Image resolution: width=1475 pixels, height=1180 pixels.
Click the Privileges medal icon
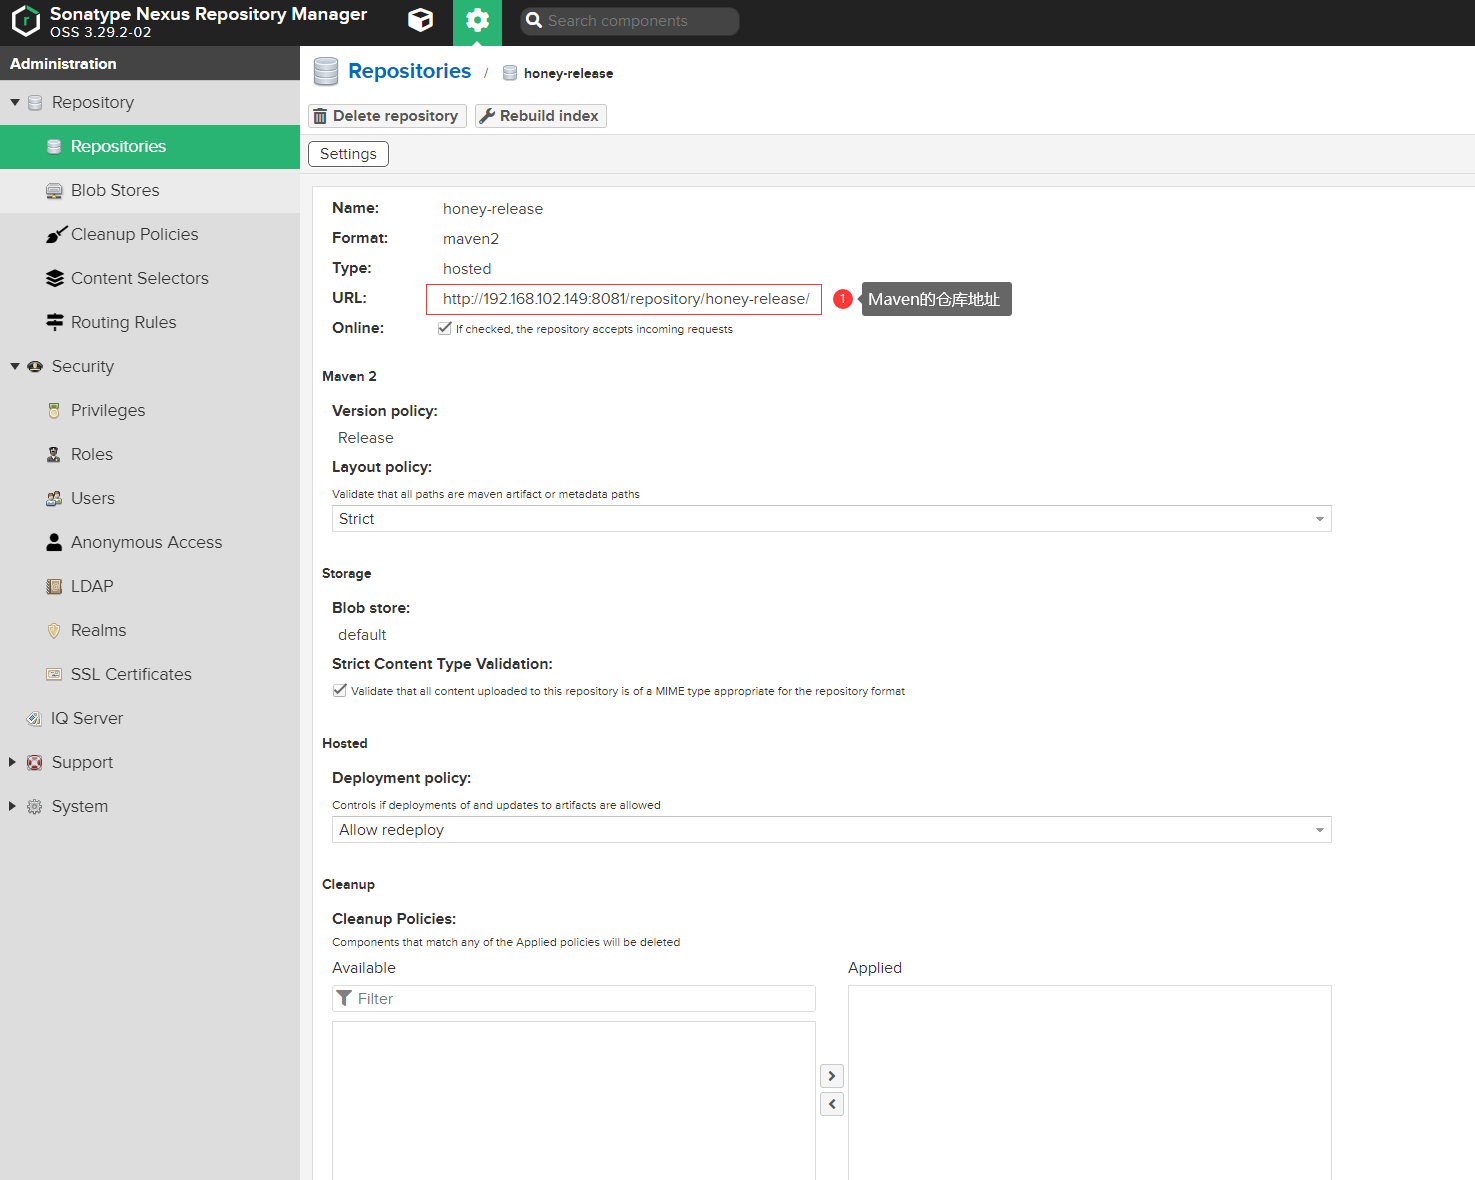coord(54,410)
